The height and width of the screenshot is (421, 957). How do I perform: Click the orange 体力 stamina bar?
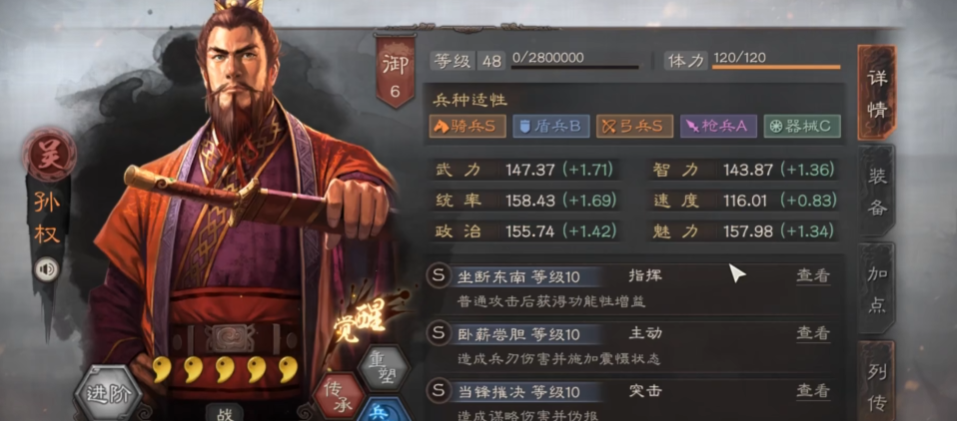[x=776, y=67]
